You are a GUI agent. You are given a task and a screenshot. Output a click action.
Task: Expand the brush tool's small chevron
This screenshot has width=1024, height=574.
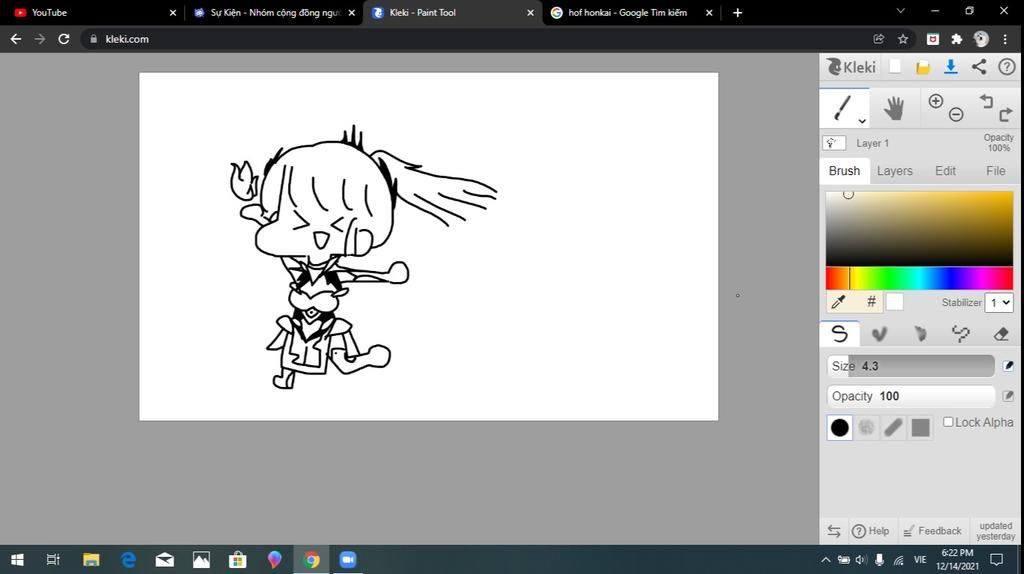[862, 121]
